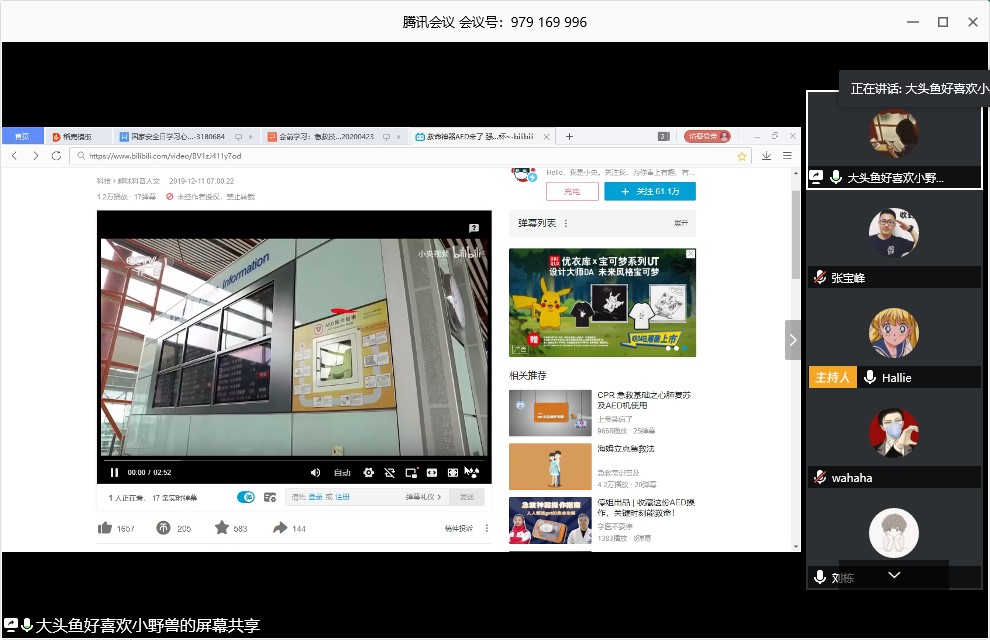Click the coin icon below the video
This screenshot has height=640, width=990.
(x=163, y=528)
